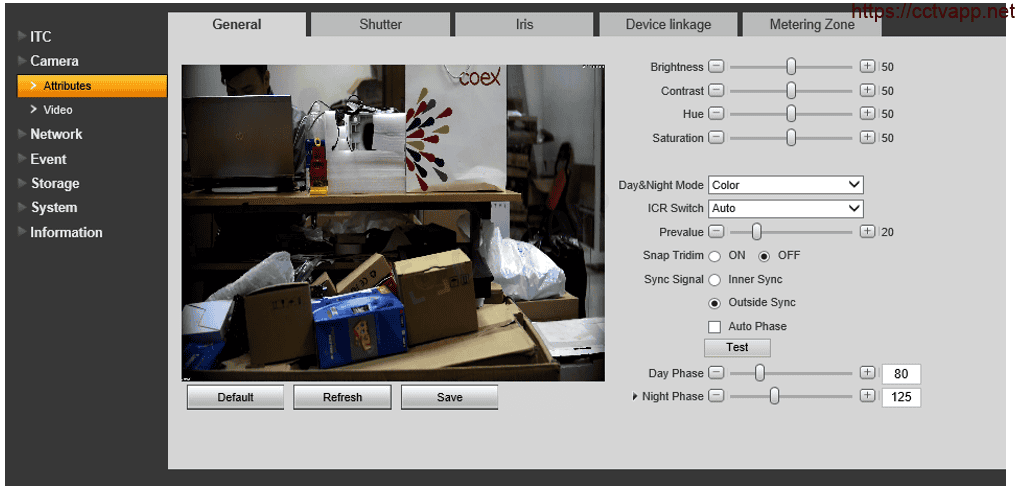Click the Brightness minus icon
This screenshot has width=1018, height=492.
pyautogui.click(x=716, y=67)
